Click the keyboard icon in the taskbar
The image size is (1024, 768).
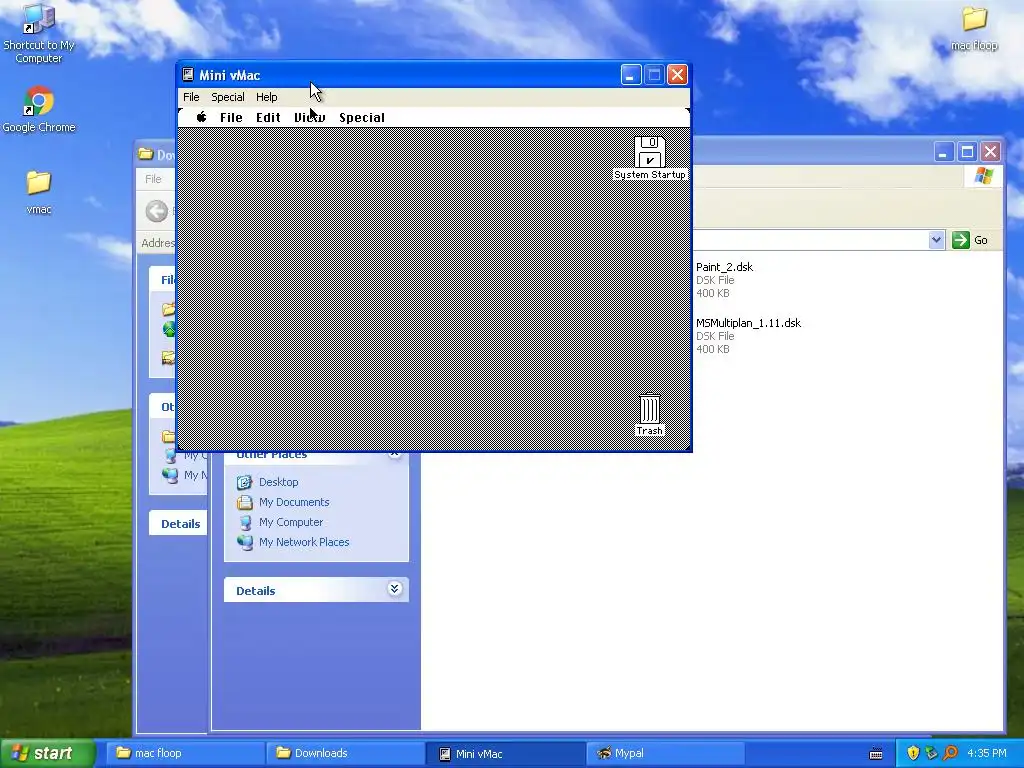876,754
